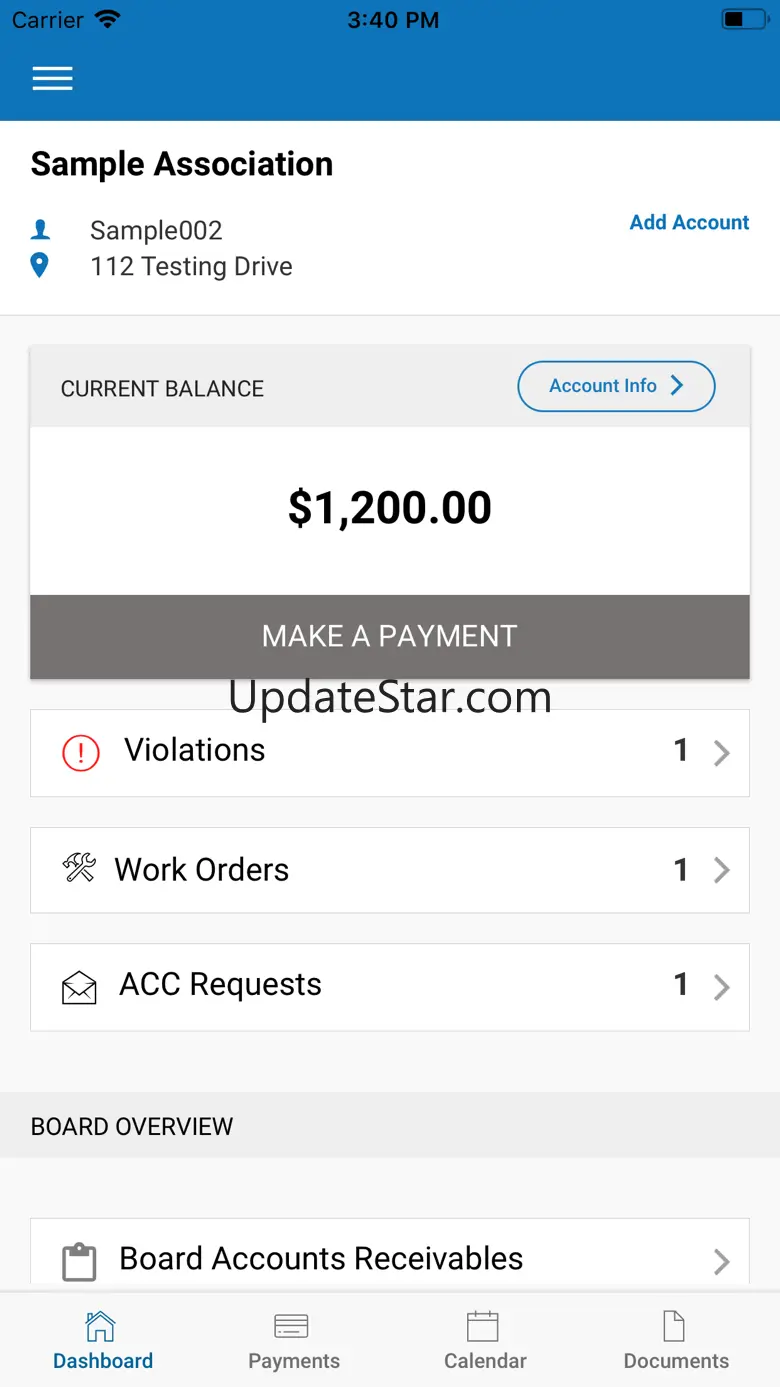Tap the Sample Association title
Viewport: 780px width, 1387px height.
182,164
